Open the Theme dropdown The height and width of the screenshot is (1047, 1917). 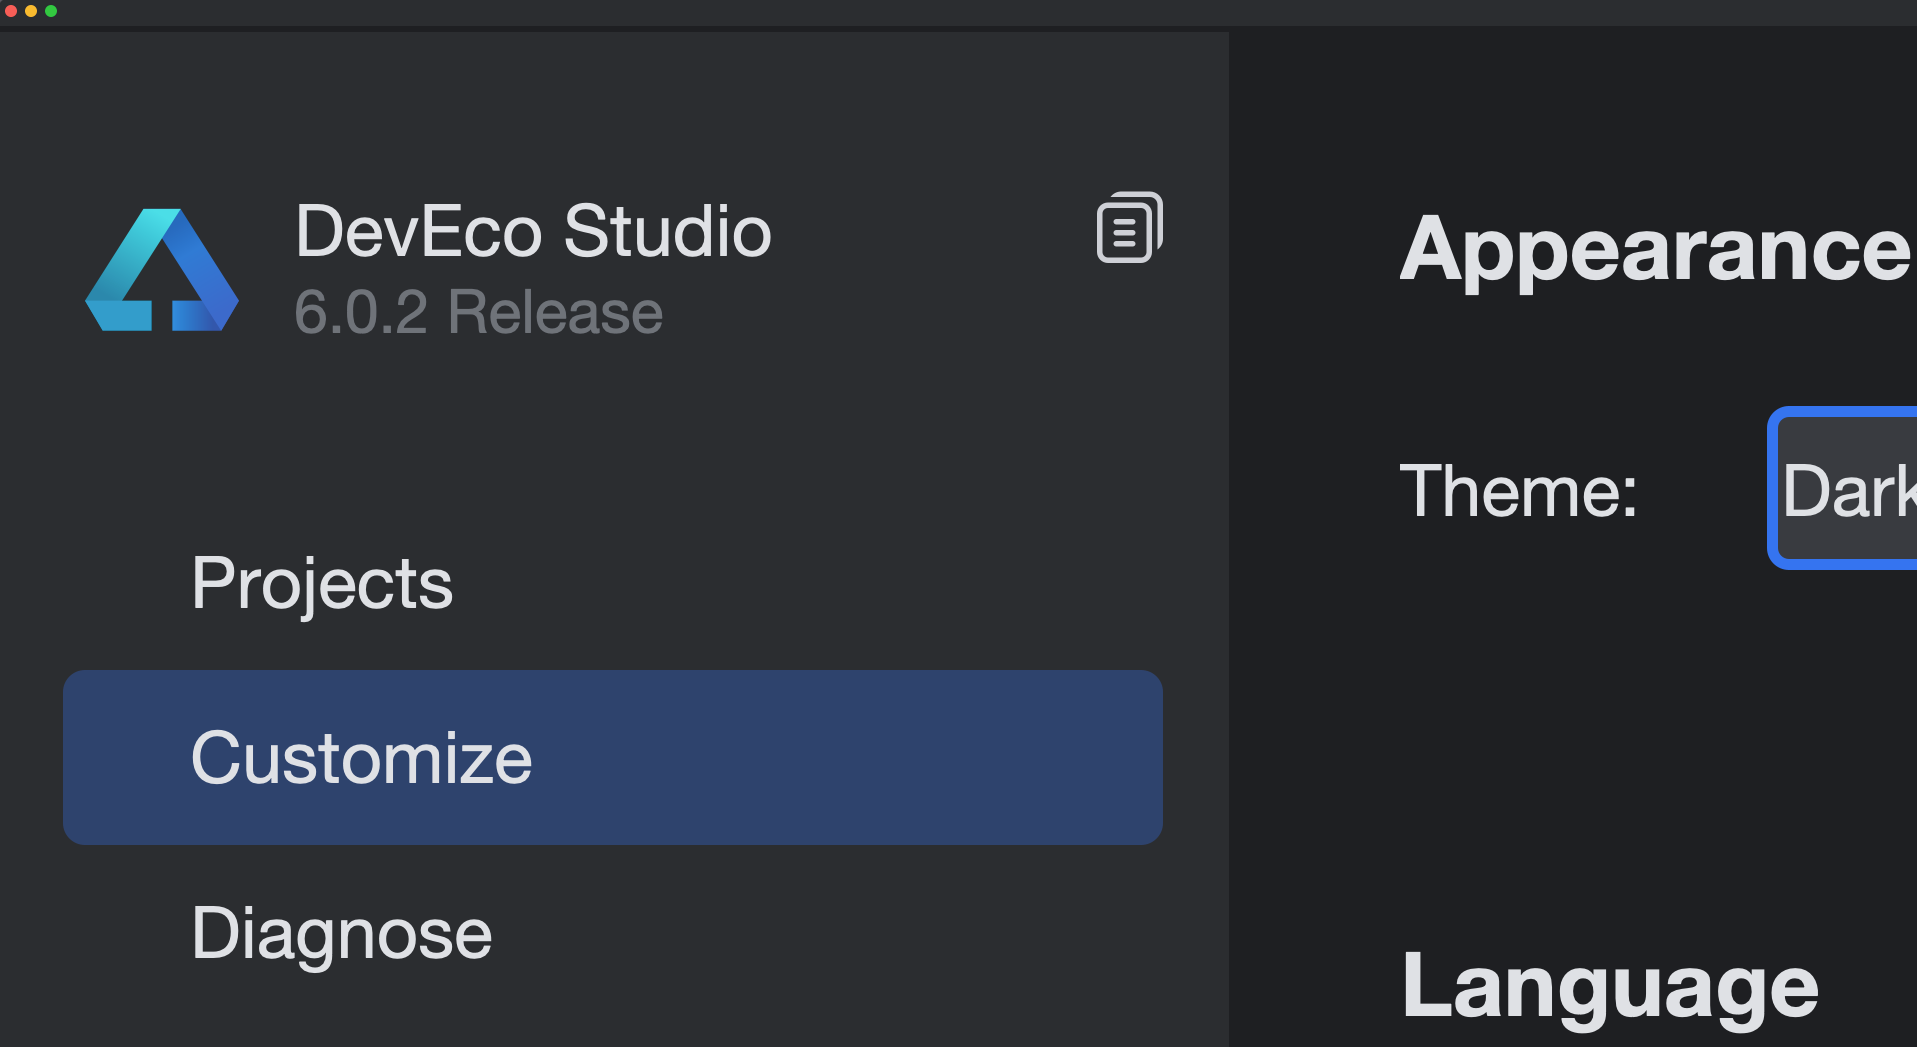[x=1845, y=488]
